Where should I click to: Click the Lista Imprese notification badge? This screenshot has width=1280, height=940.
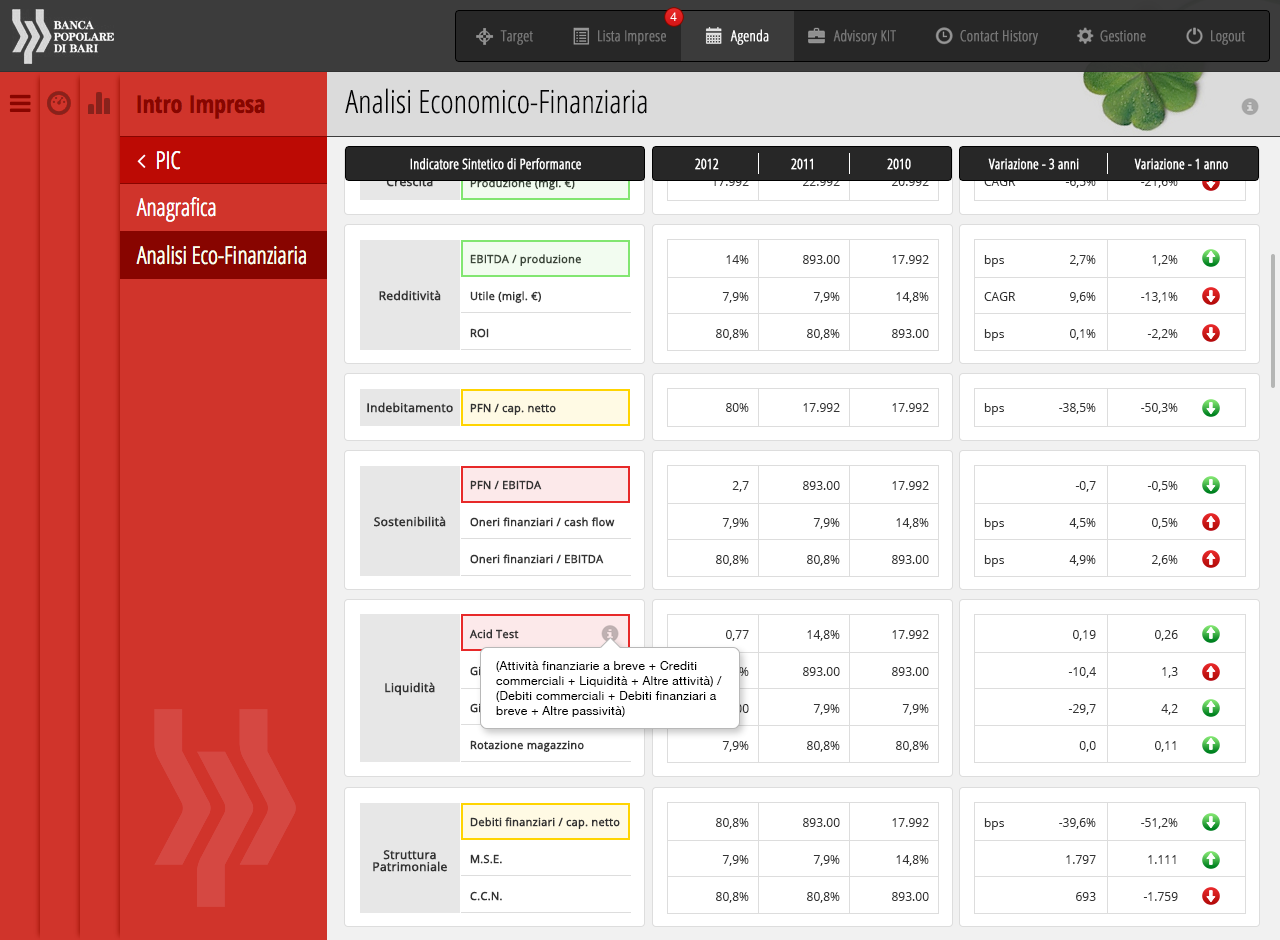coord(673,17)
